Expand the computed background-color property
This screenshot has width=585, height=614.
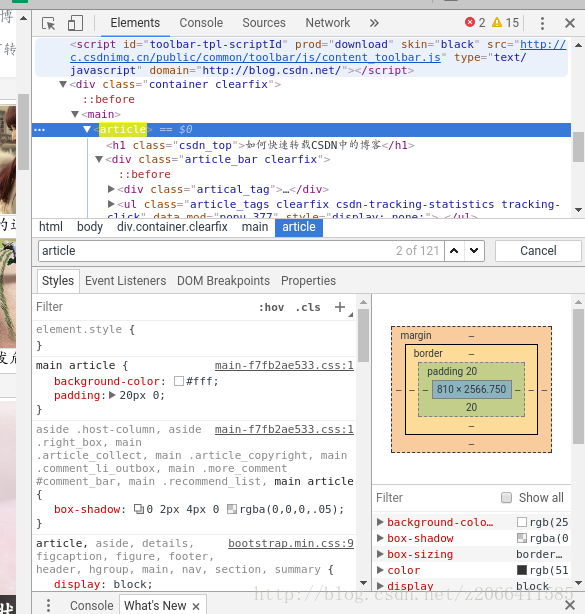click(x=380, y=522)
